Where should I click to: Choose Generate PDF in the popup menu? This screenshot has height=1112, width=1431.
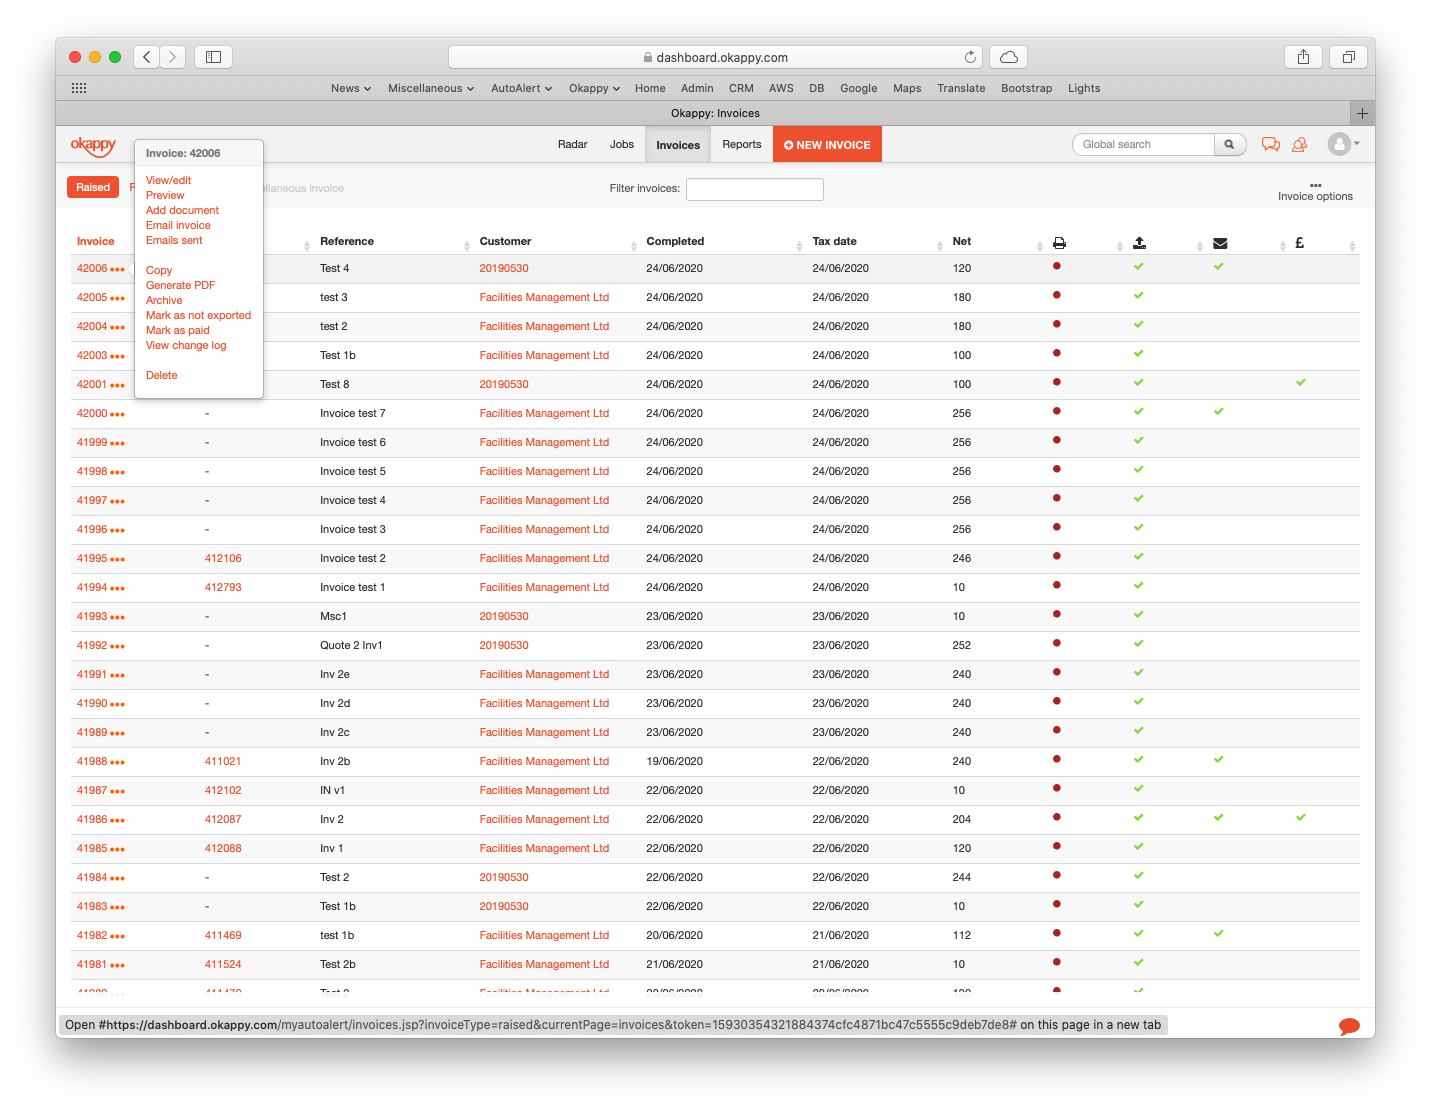180,285
